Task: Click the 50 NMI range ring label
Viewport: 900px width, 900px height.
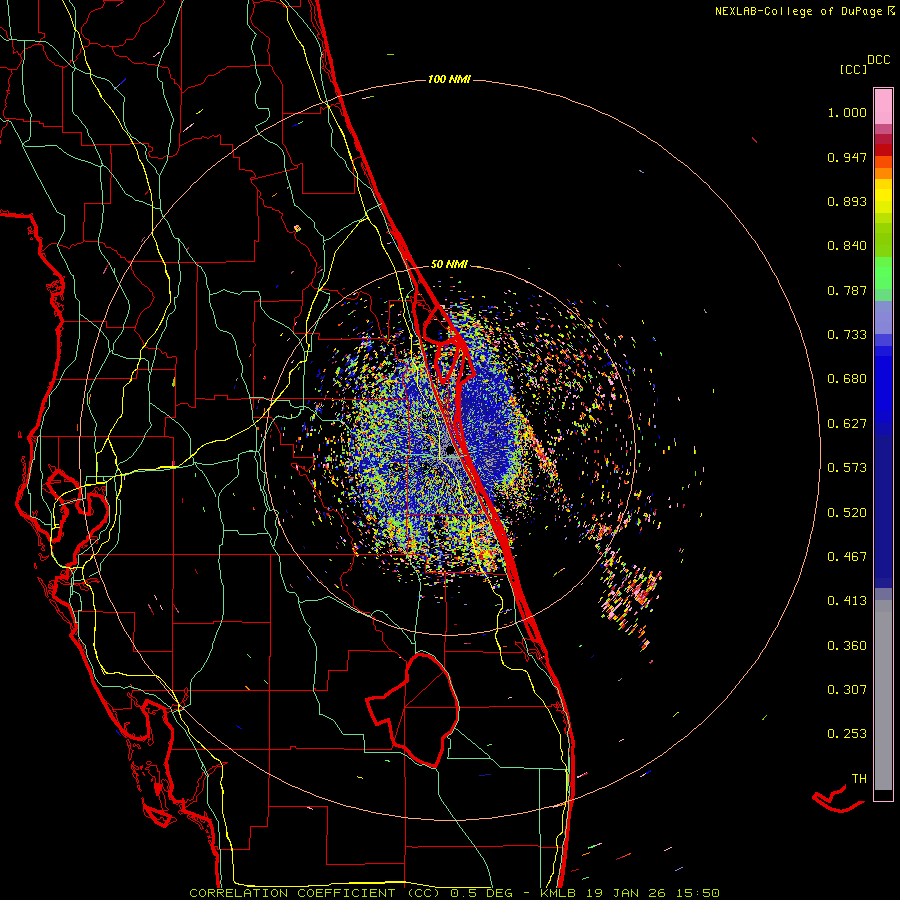Action: (x=449, y=265)
